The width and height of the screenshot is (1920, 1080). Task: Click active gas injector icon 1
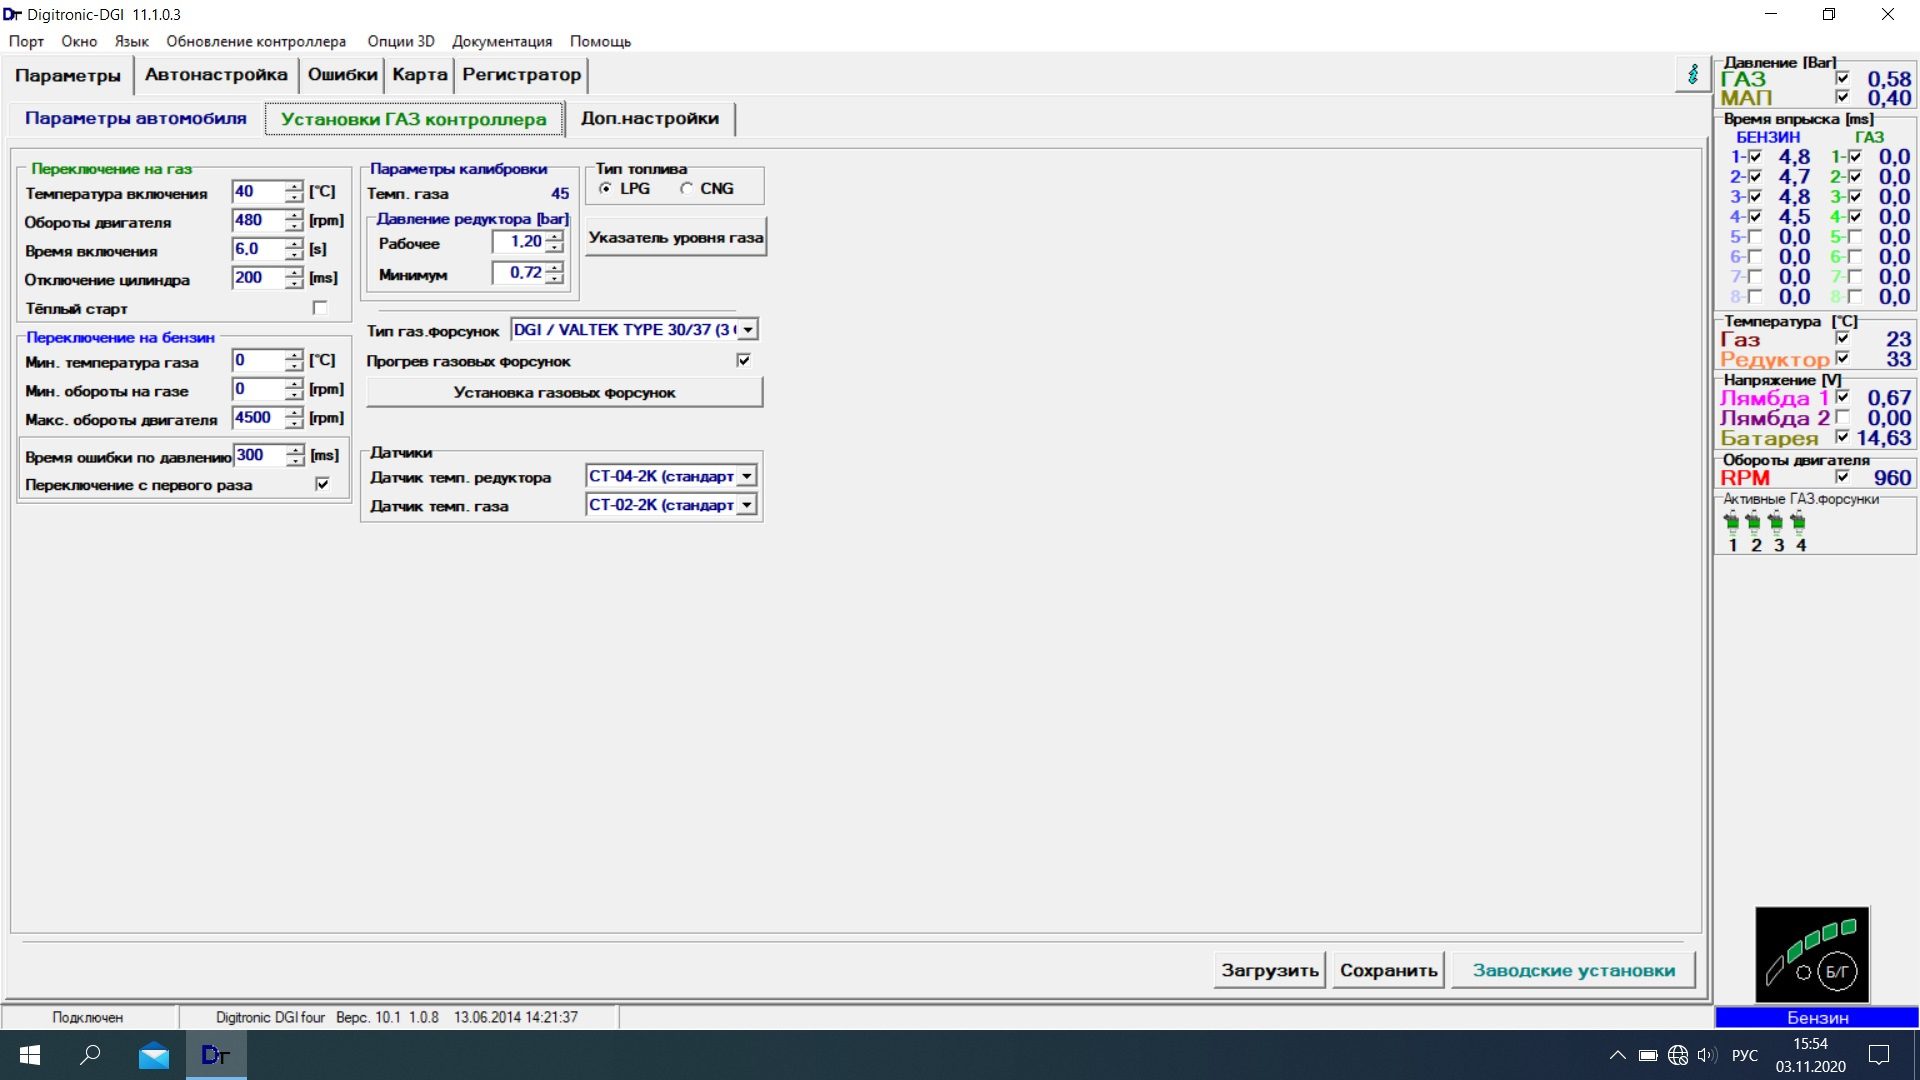[1732, 522]
